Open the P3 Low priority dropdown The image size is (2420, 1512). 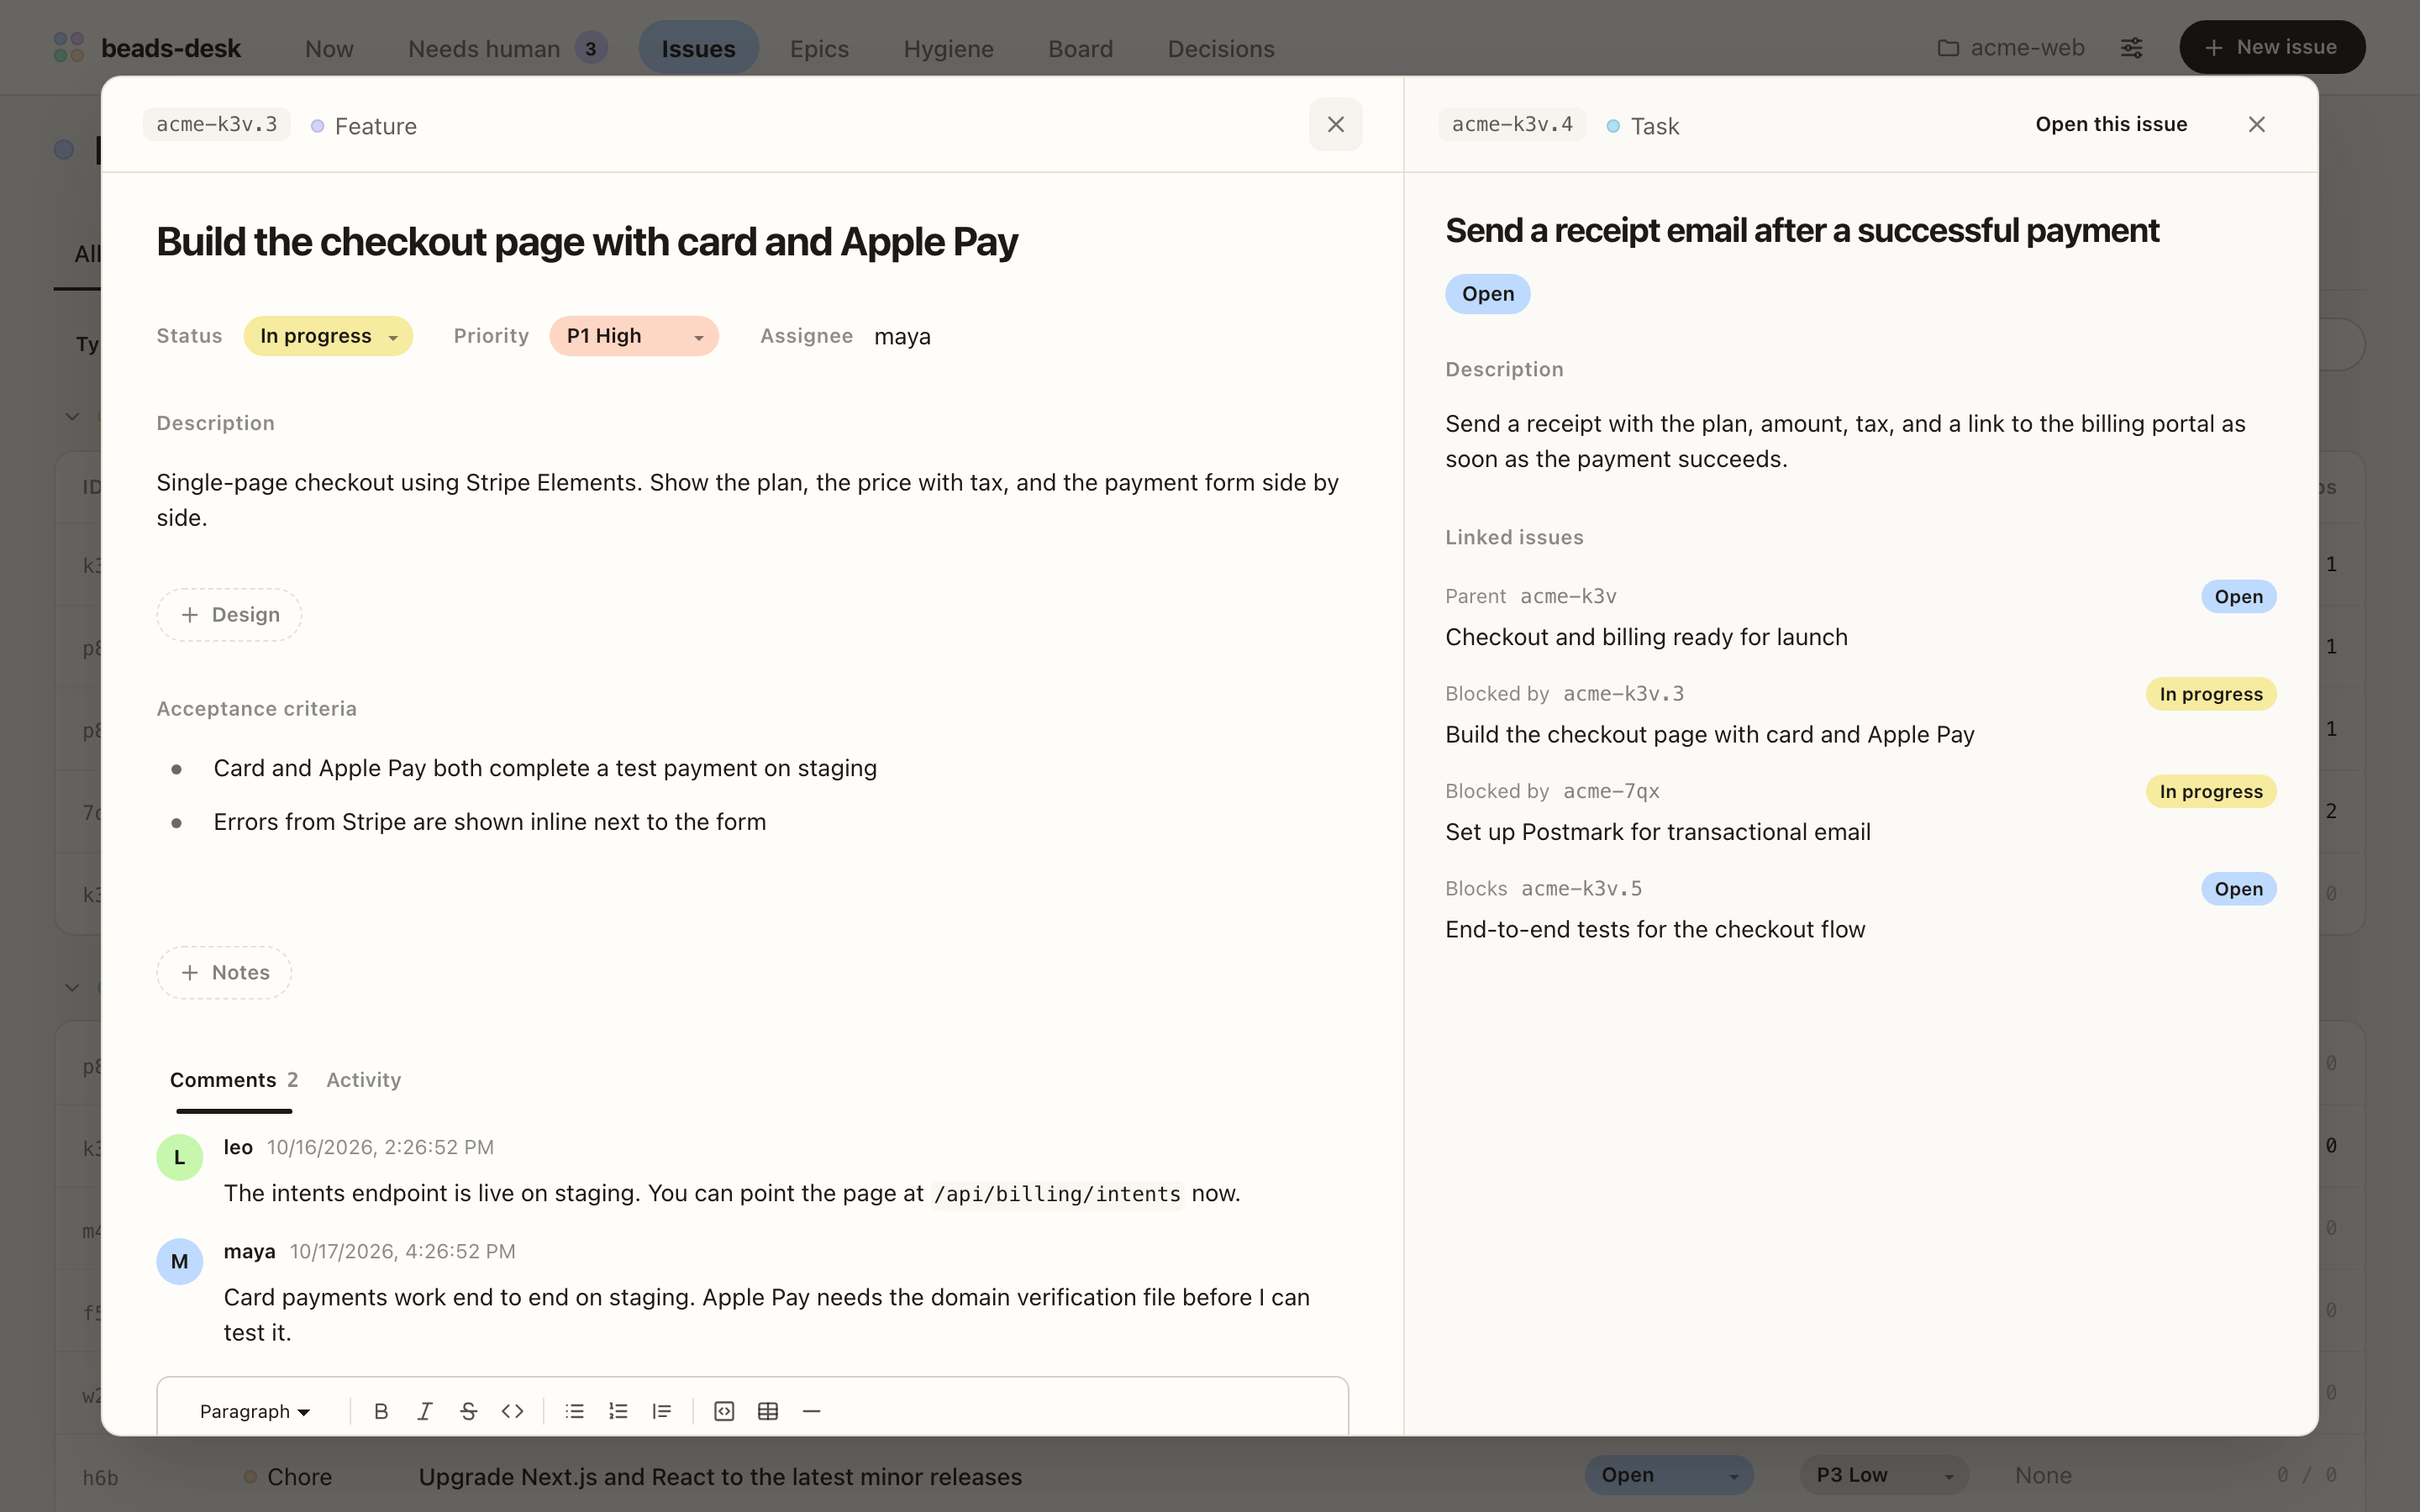pos(1884,1475)
